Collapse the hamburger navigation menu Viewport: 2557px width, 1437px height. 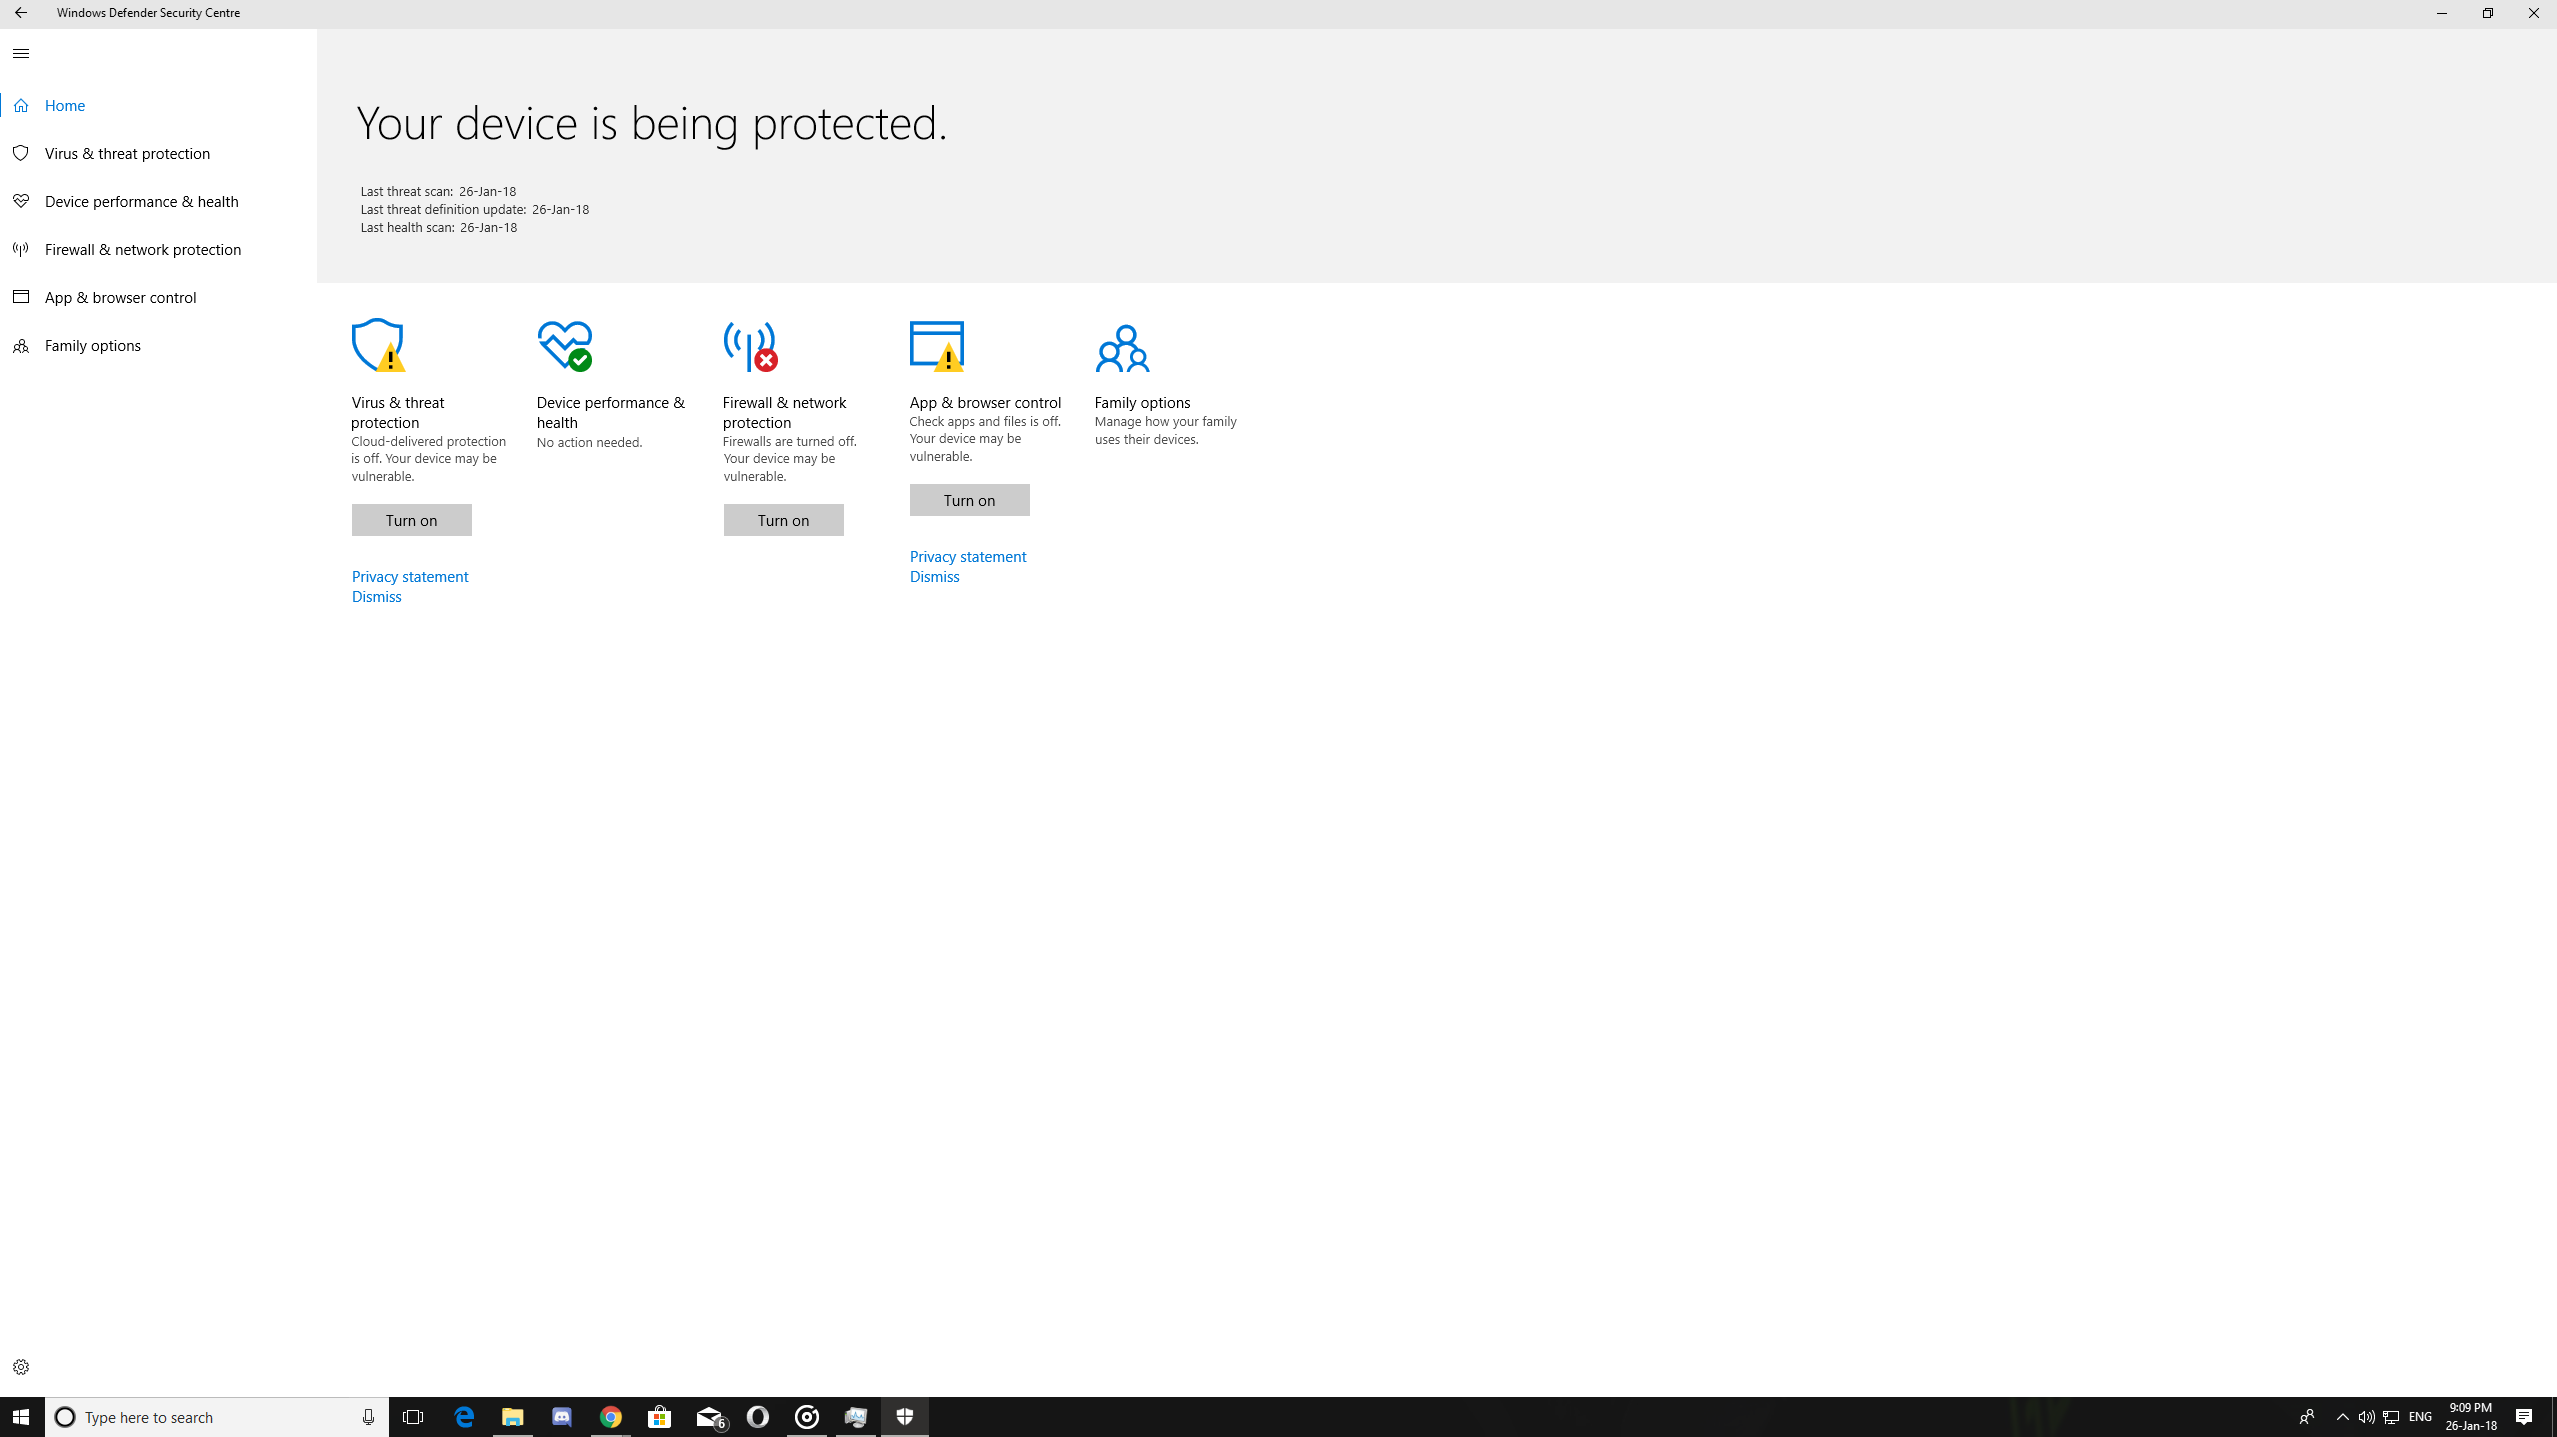(21, 54)
